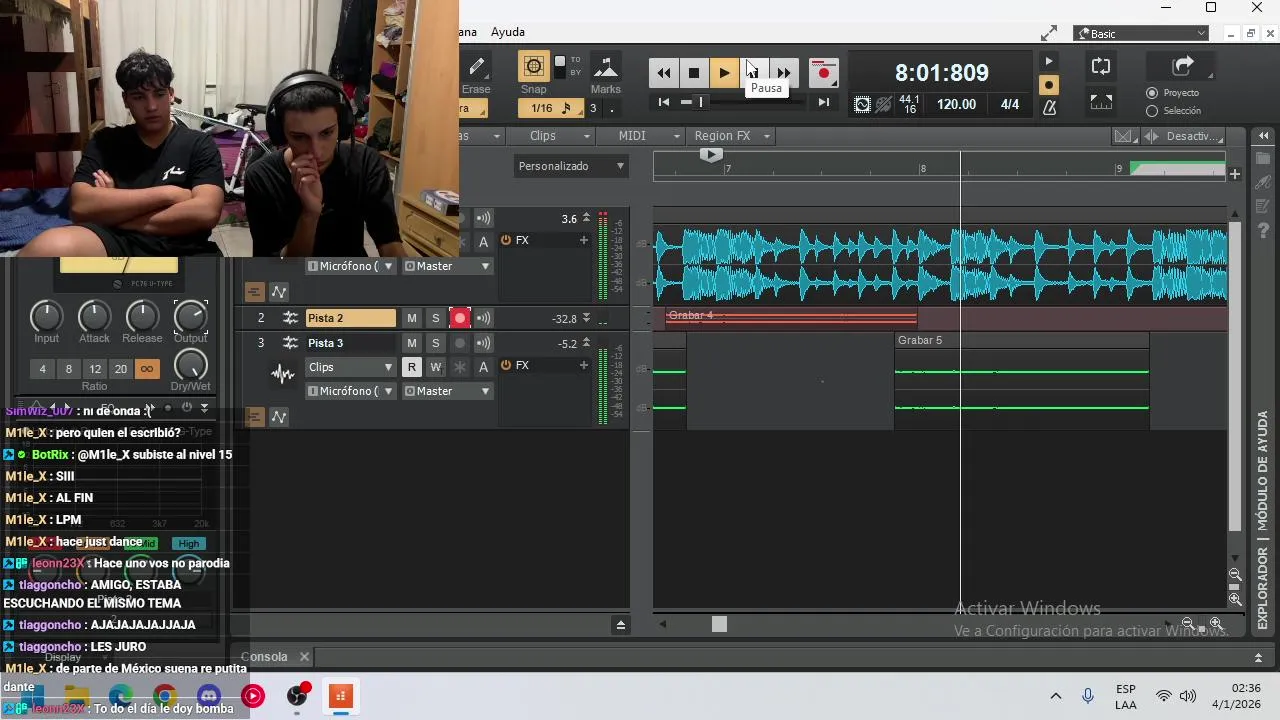
Task: Stop playback with the Stop button
Action: pyautogui.click(x=694, y=73)
